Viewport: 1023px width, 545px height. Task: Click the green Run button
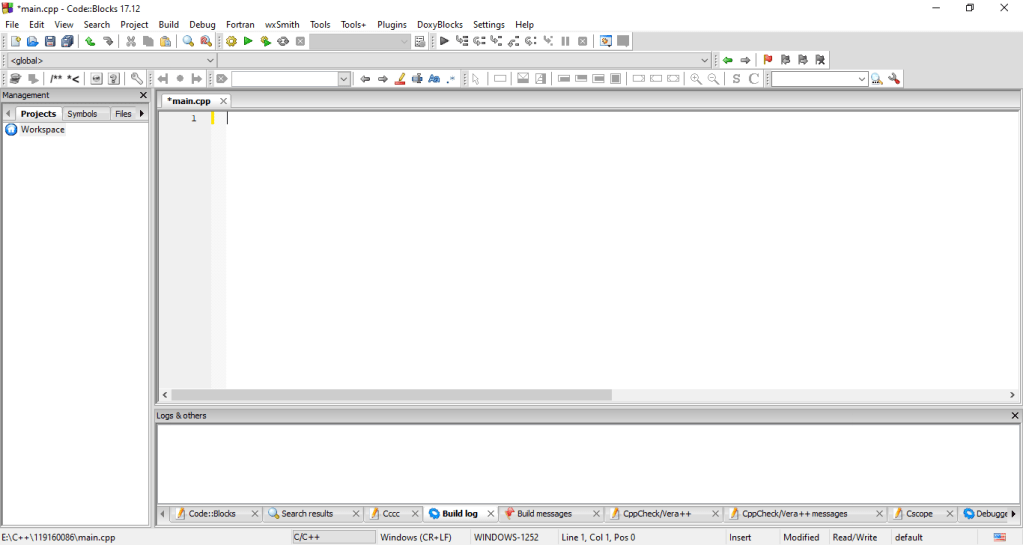pos(248,42)
